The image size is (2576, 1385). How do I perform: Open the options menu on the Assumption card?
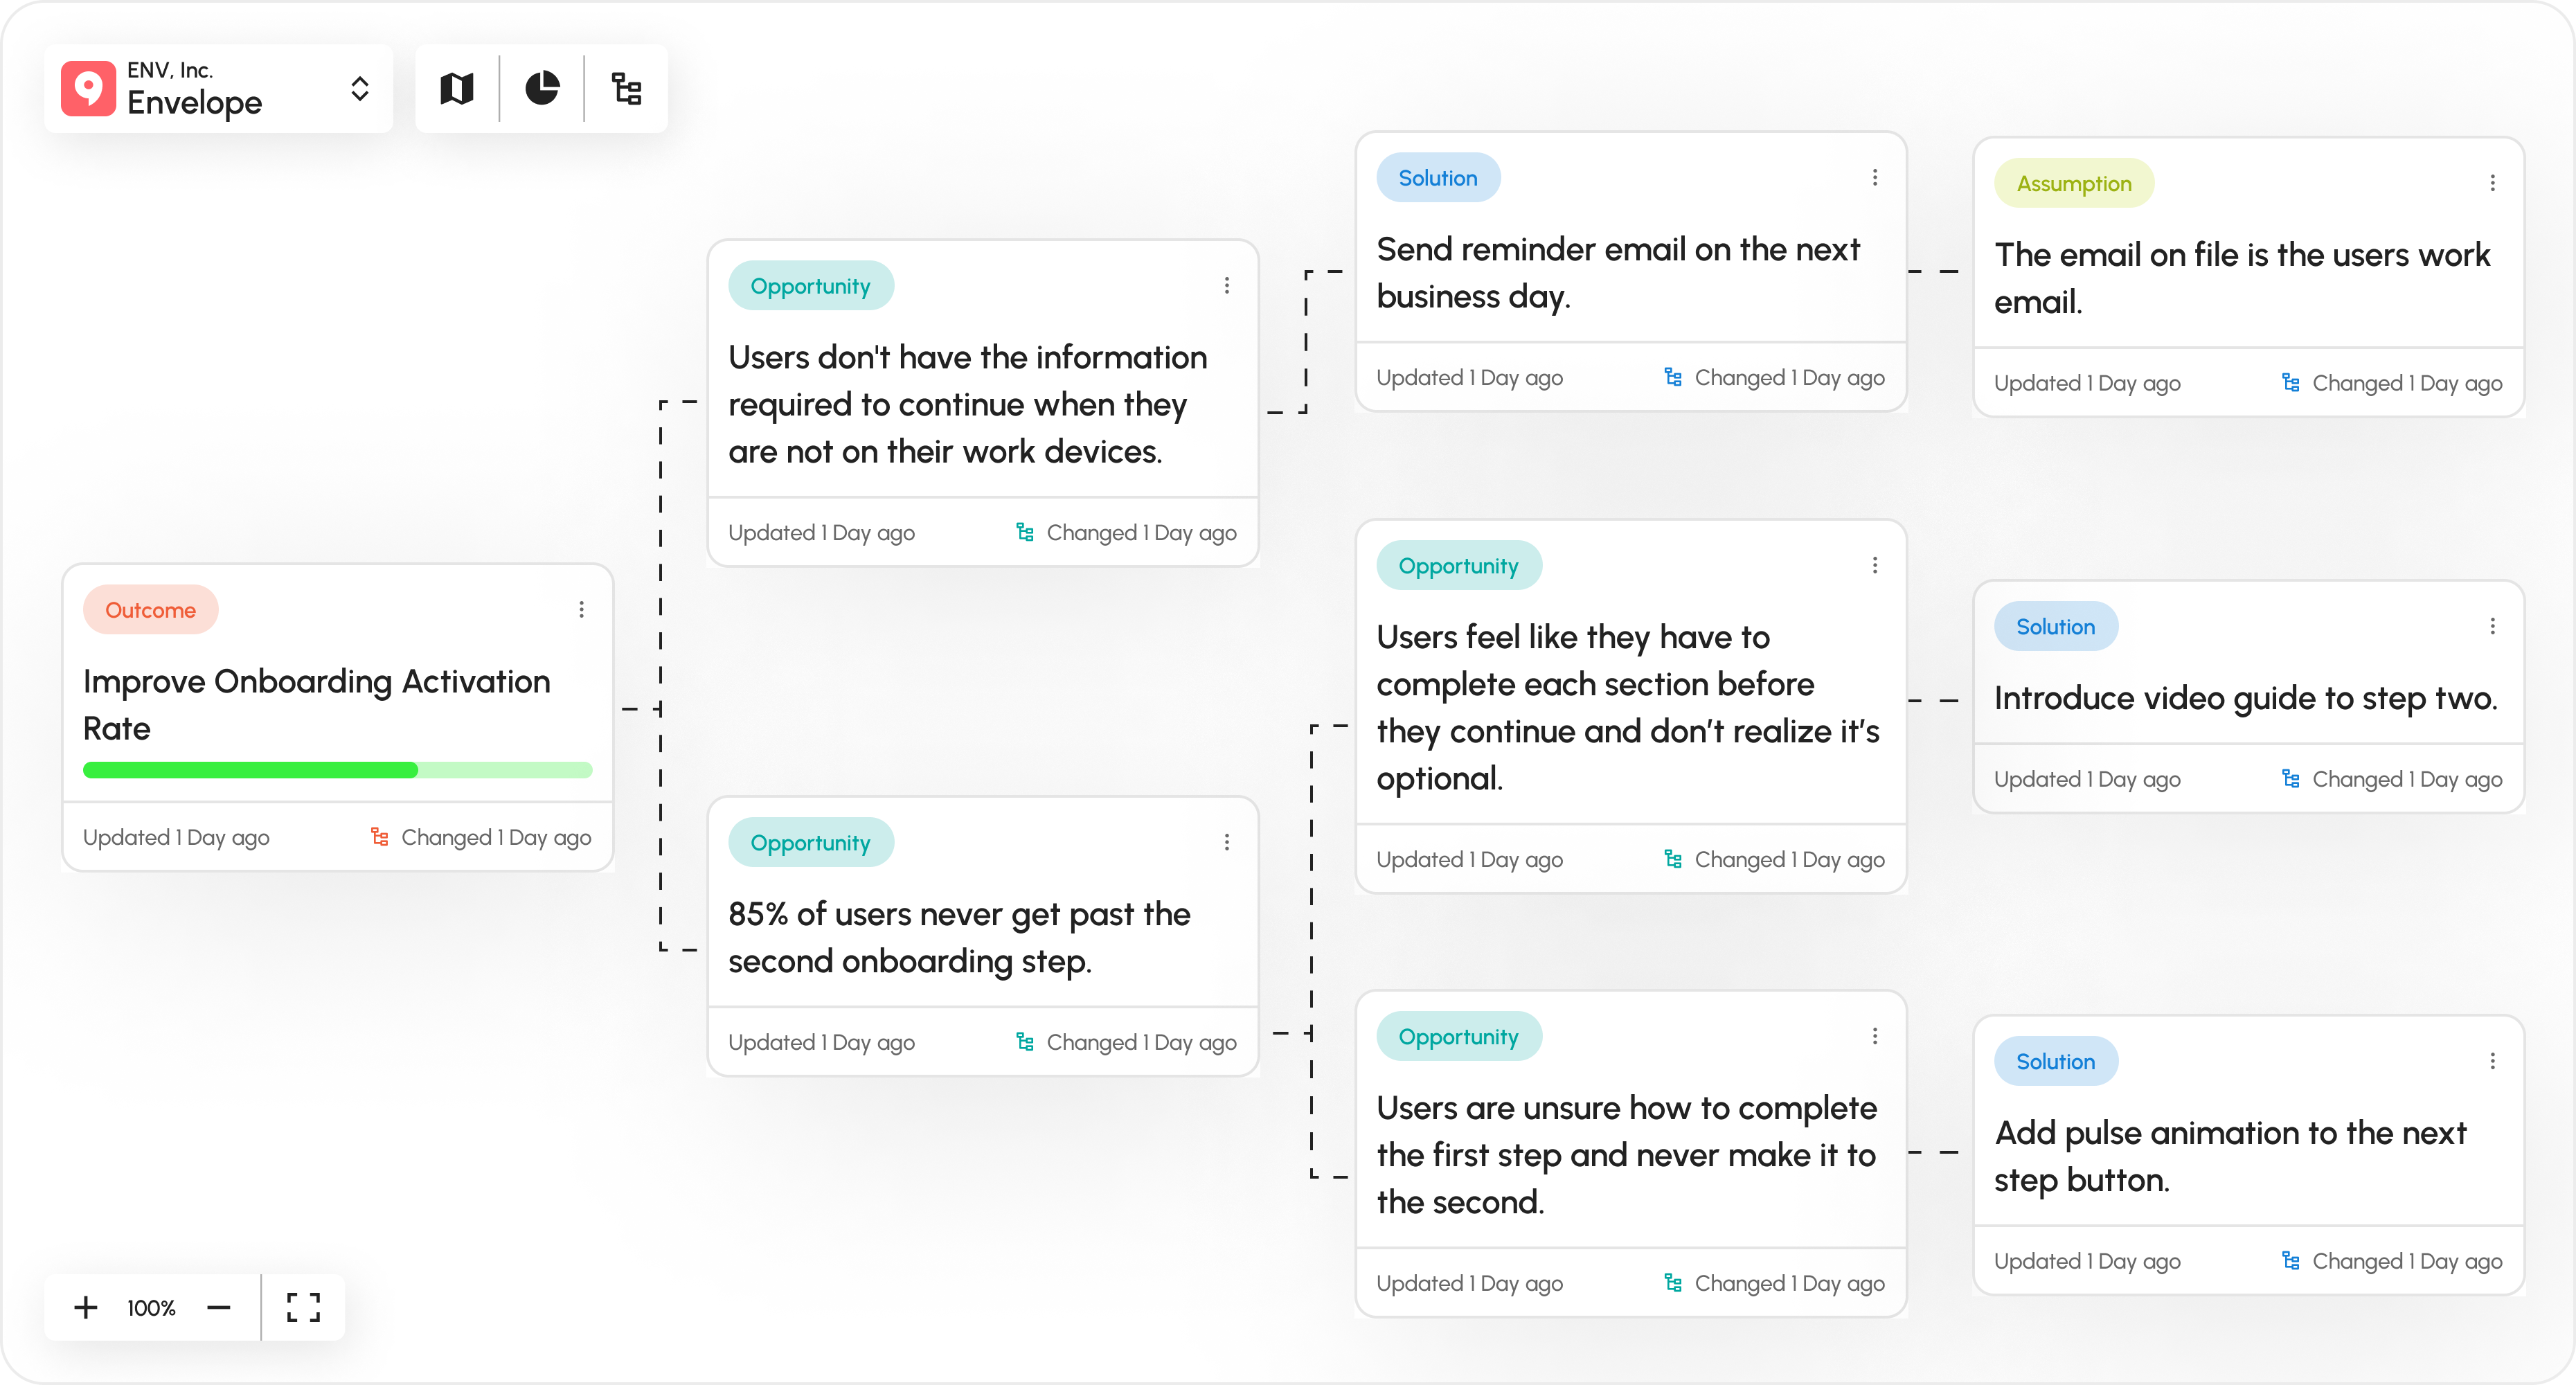coord(2492,183)
